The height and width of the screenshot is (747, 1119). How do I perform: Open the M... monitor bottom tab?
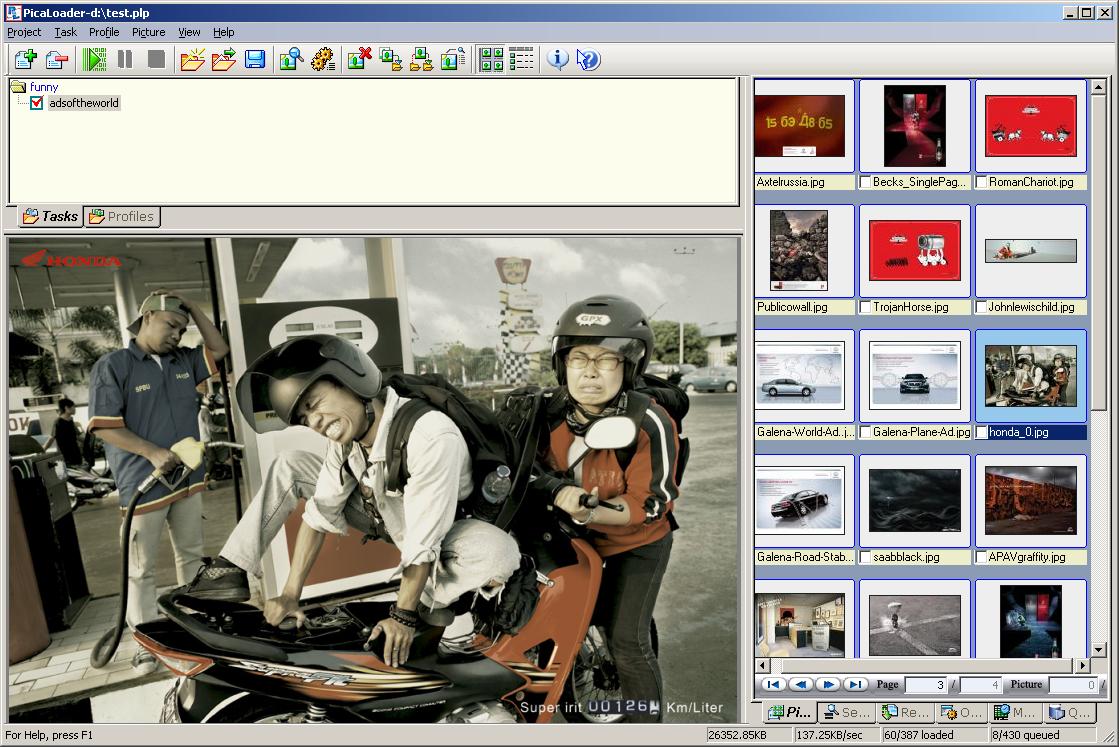point(1015,712)
